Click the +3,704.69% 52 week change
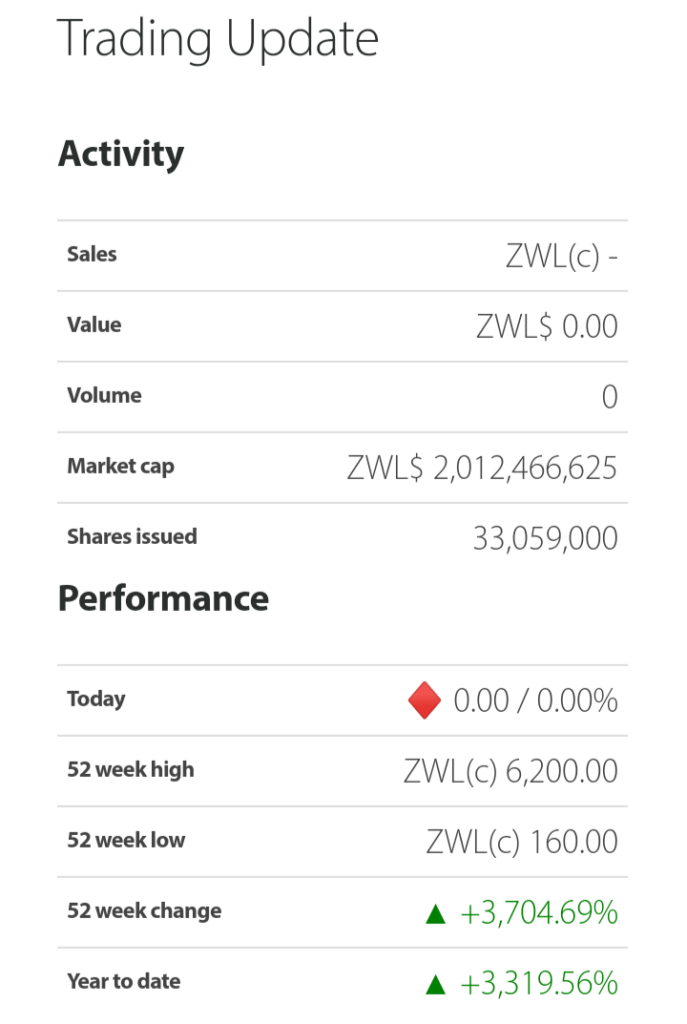Screen dimensions: 687x1024 539,913
